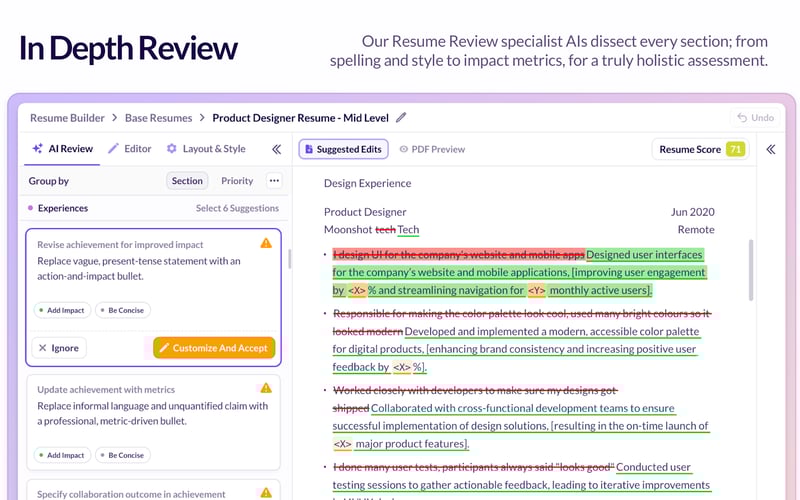This screenshot has height=500, width=800.
Task: Click the pencil icon on Editor tab
Action: [113, 148]
